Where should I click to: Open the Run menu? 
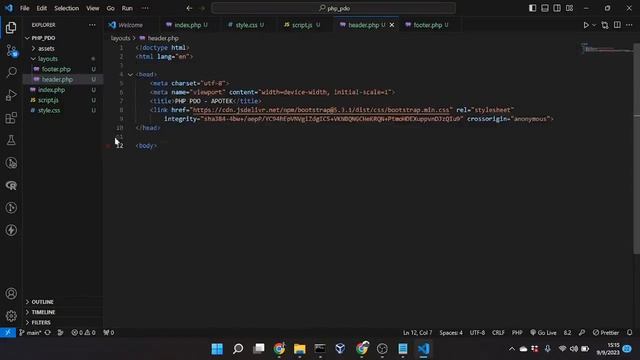click(x=127, y=8)
